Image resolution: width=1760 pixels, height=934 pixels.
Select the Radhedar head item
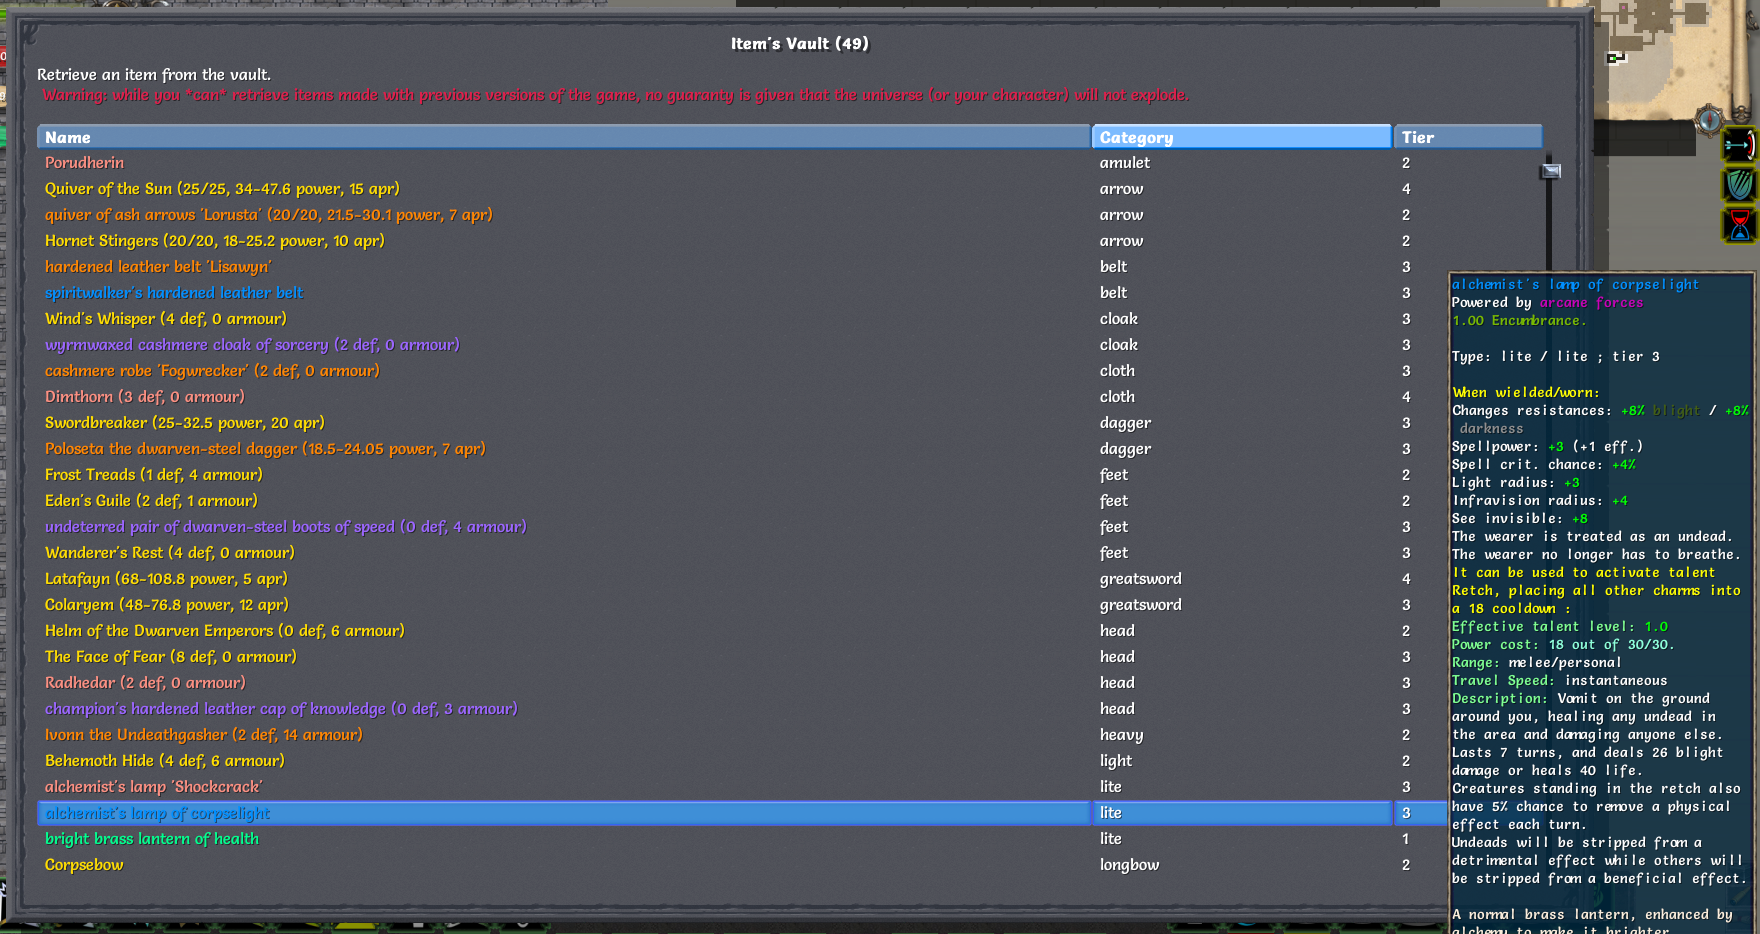tap(564, 683)
